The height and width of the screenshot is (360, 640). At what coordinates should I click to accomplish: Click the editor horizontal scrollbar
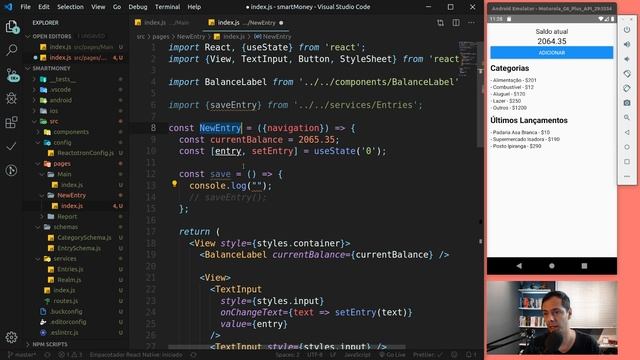pos(287,347)
